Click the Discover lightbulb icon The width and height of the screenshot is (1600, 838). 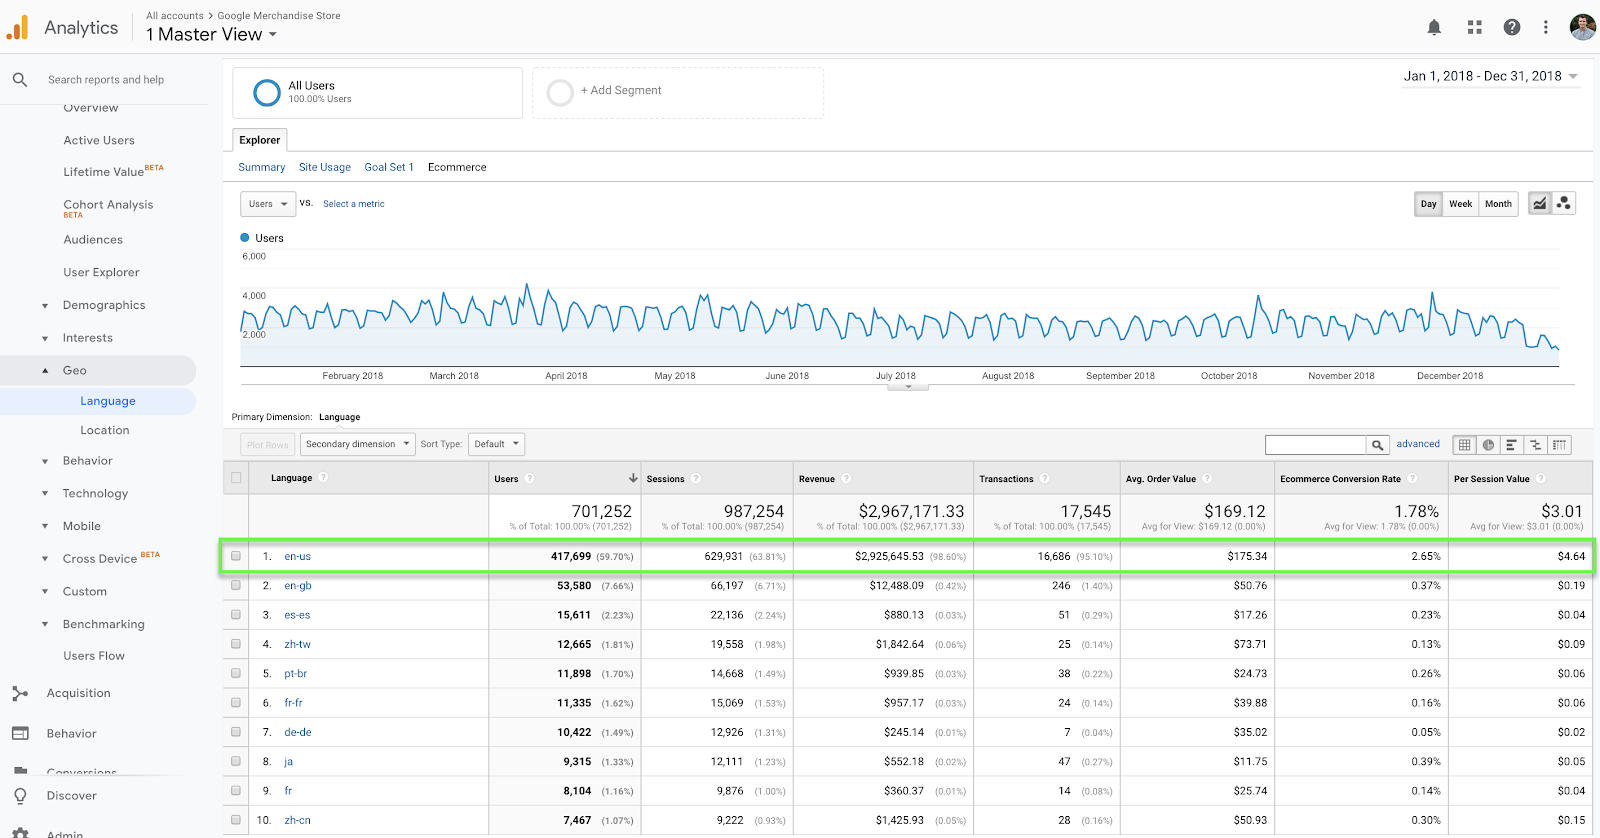tap(20, 796)
